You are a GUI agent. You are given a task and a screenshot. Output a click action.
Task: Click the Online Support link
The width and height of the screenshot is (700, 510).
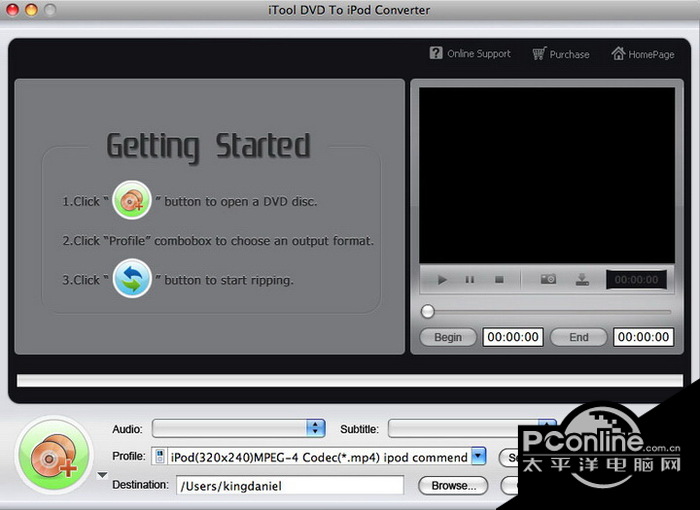[x=470, y=54]
